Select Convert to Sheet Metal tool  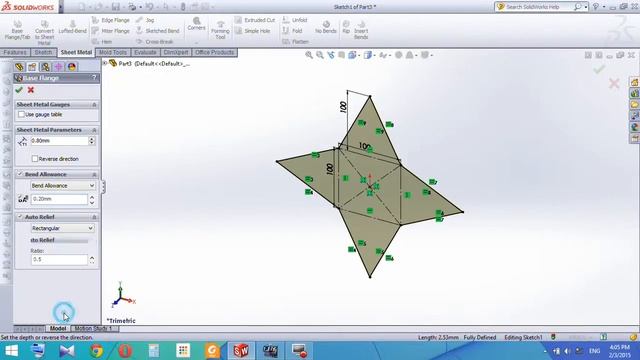coord(44,32)
